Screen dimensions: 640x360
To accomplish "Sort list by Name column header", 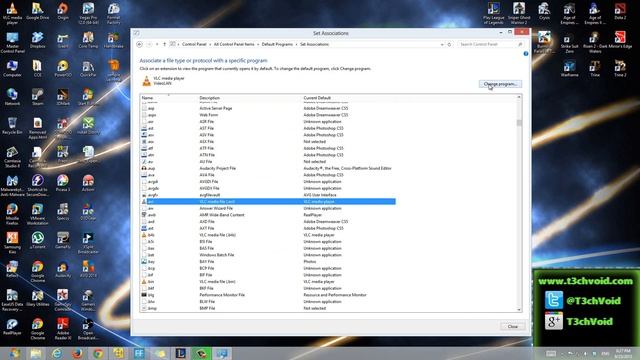I will tap(147, 98).
